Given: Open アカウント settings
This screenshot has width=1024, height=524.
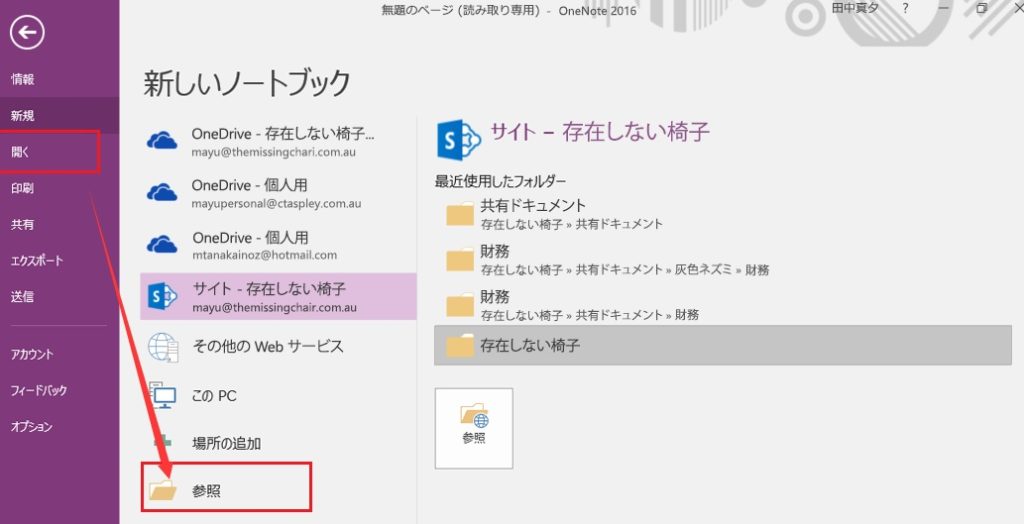Looking at the screenshot, I should click(32, 354).
